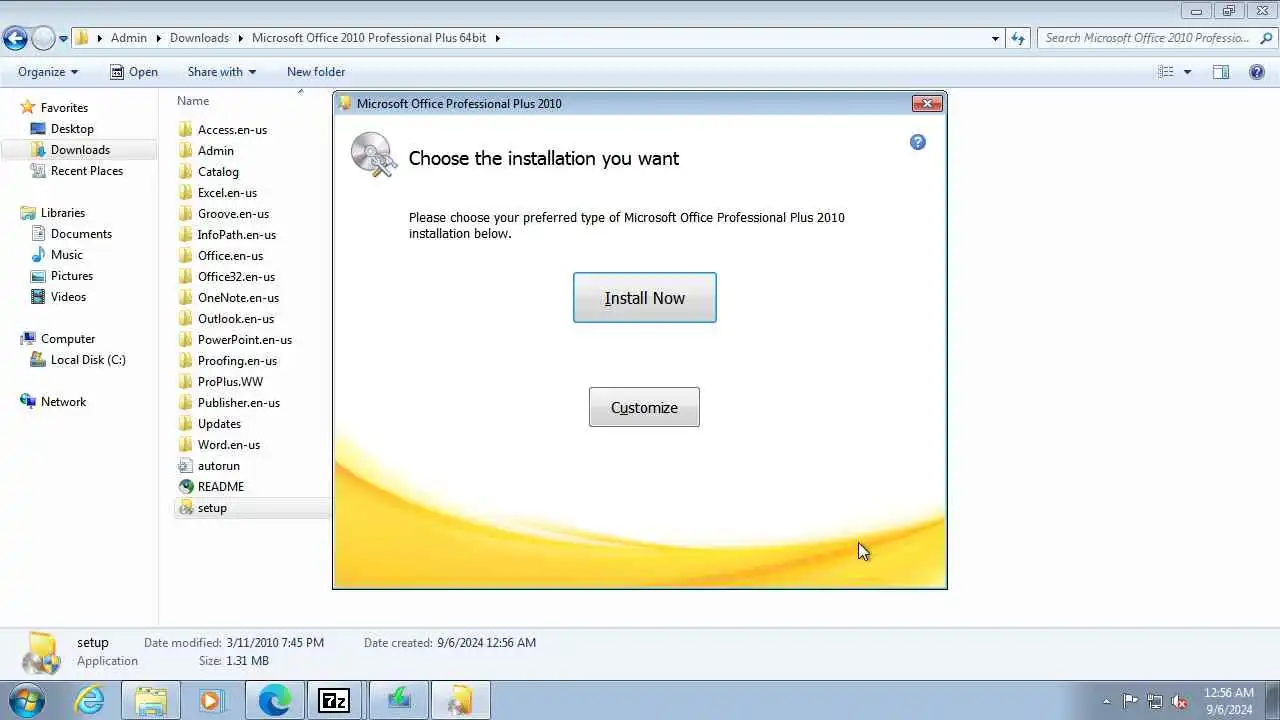Image resolution: width=1280 pixels, height=720 pixels.
Task: Select the ProPlus.WW folder
Action: coord(230,382)
